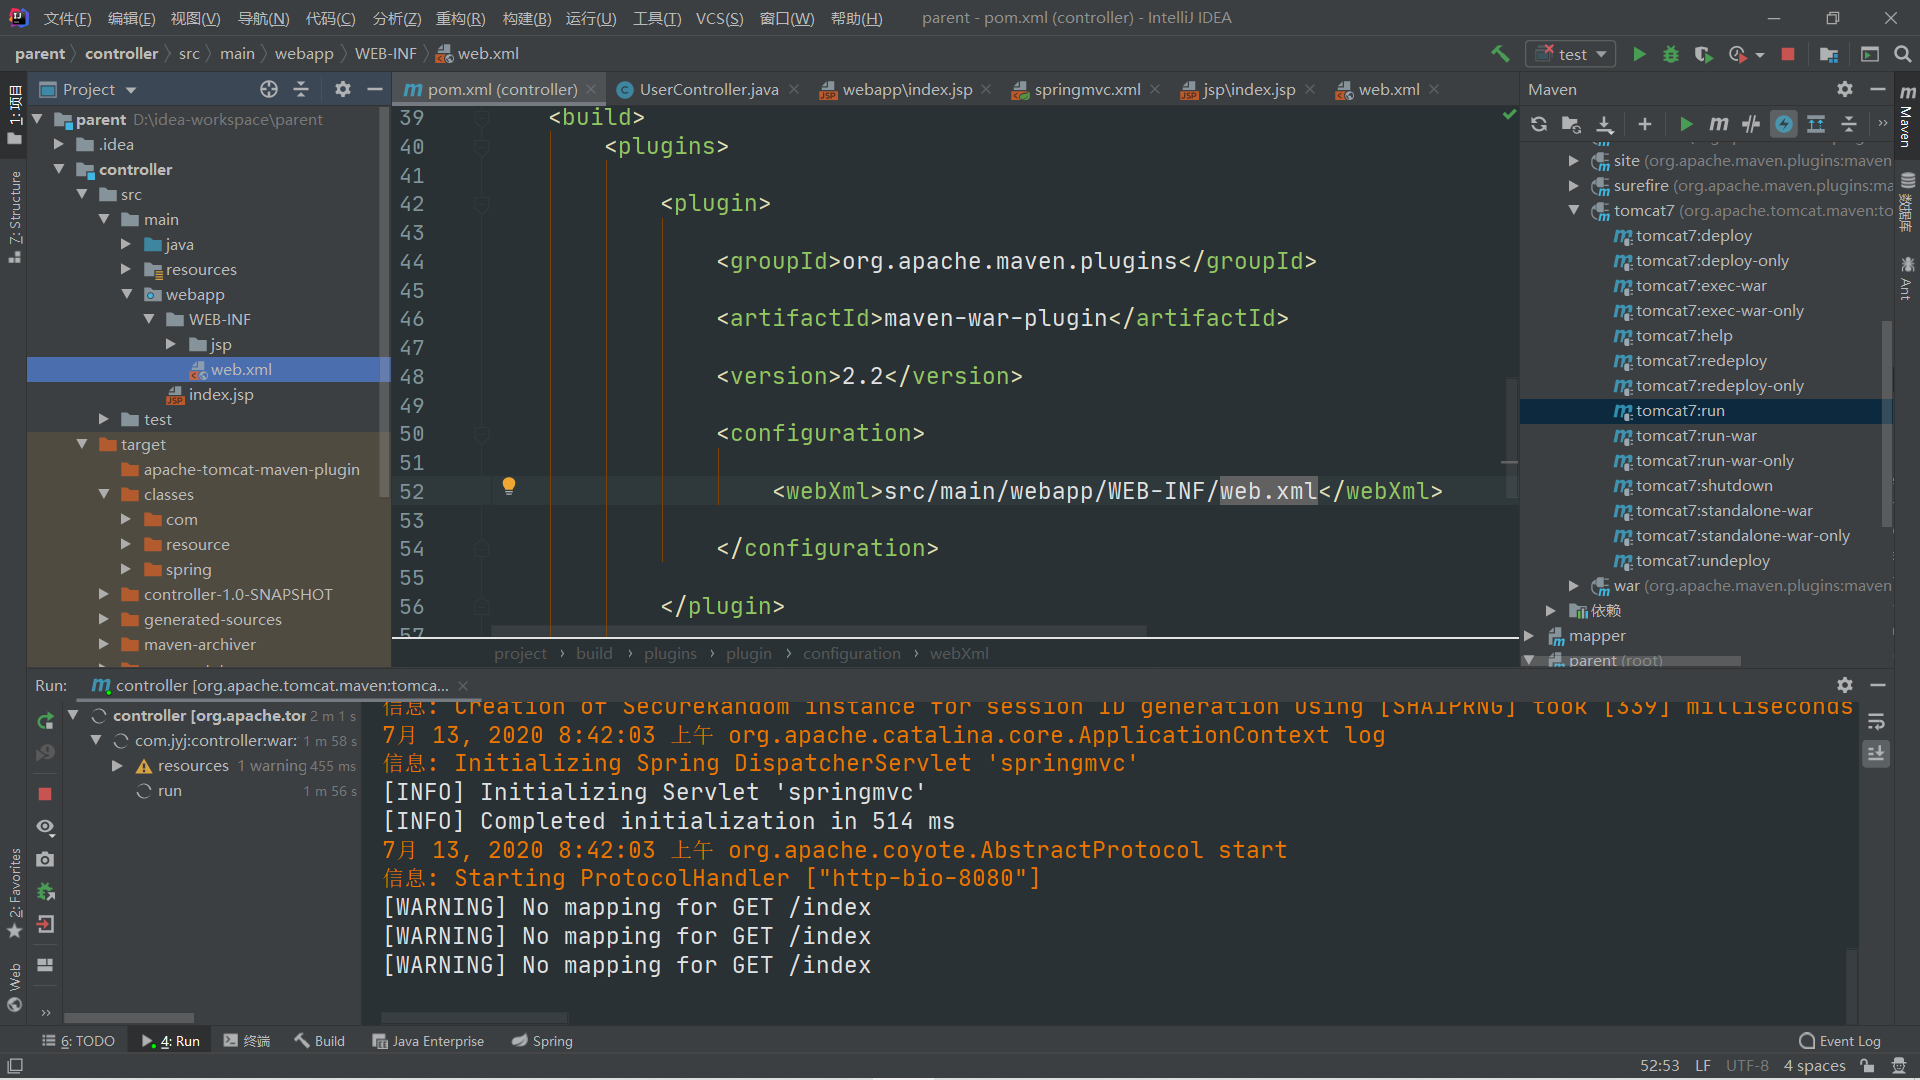Collapse the controller module folder

[59, 169]
